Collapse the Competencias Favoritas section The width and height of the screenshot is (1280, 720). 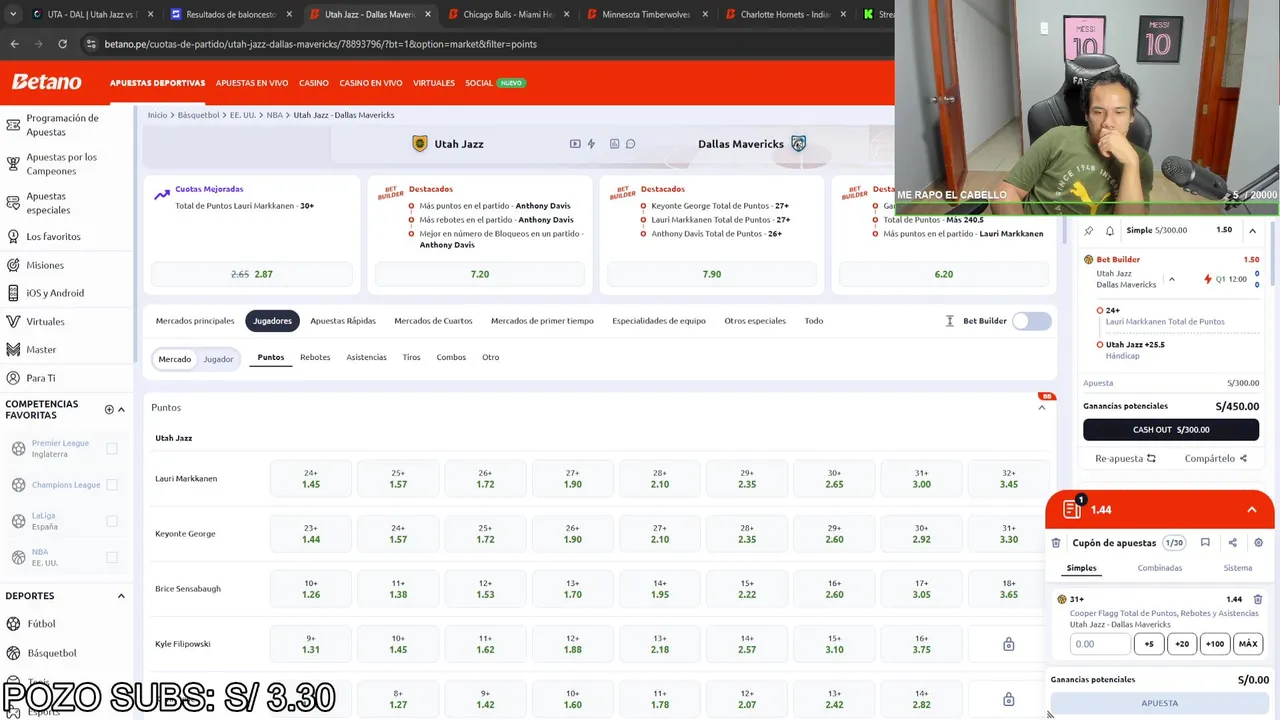121,409
